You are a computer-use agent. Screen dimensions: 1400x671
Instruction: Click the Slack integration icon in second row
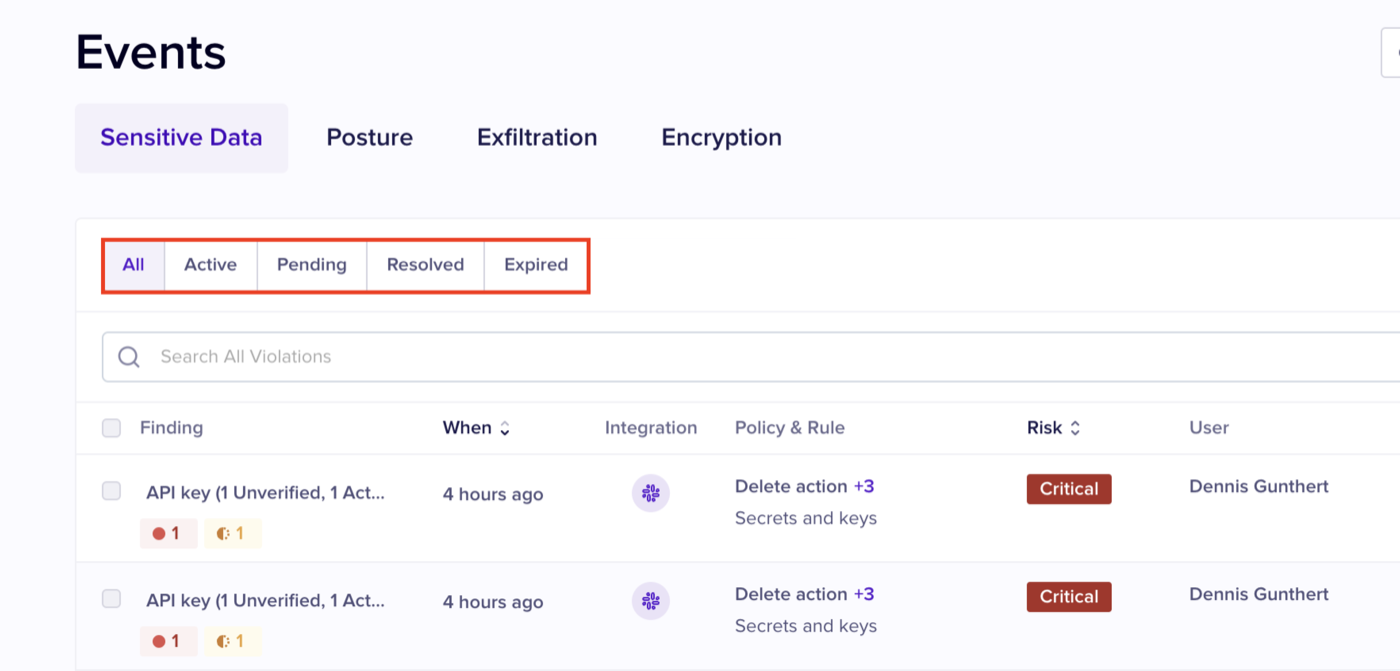[x=651, y=601]
